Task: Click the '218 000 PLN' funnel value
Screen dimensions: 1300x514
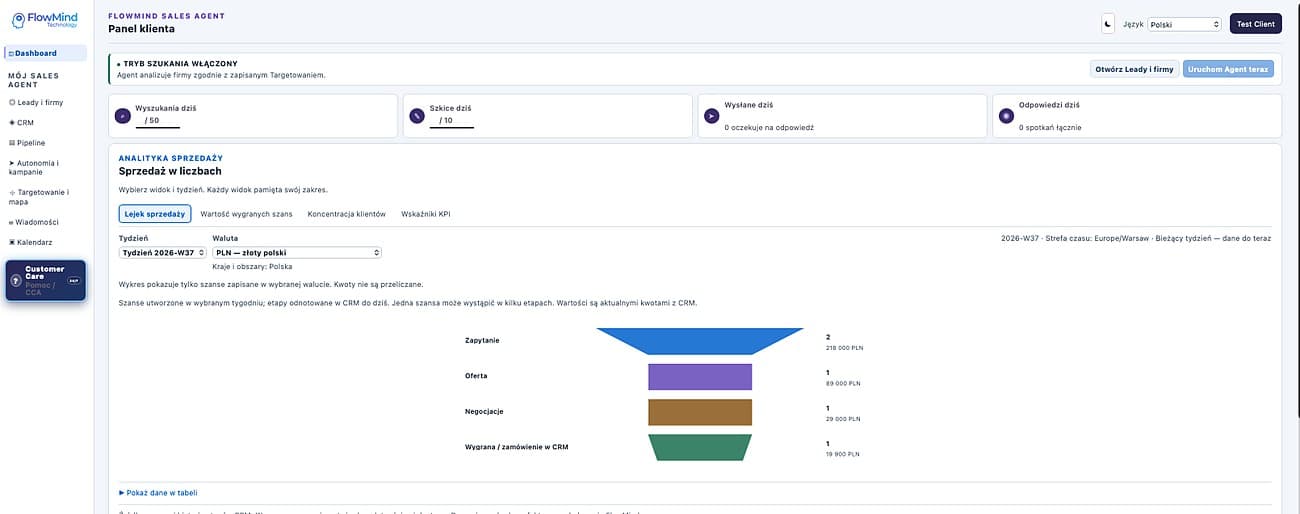Action: click(x=844, y=348)
